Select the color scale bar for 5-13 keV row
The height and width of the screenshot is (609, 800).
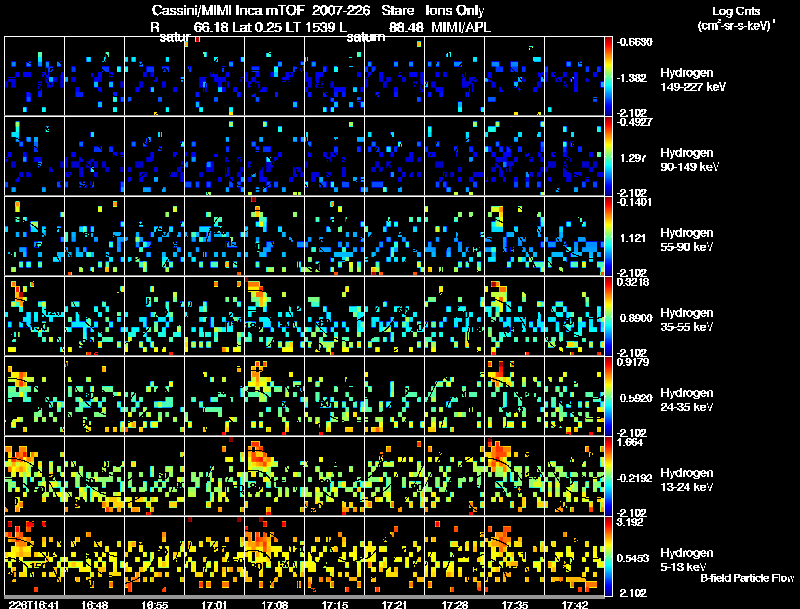[608, 556]
